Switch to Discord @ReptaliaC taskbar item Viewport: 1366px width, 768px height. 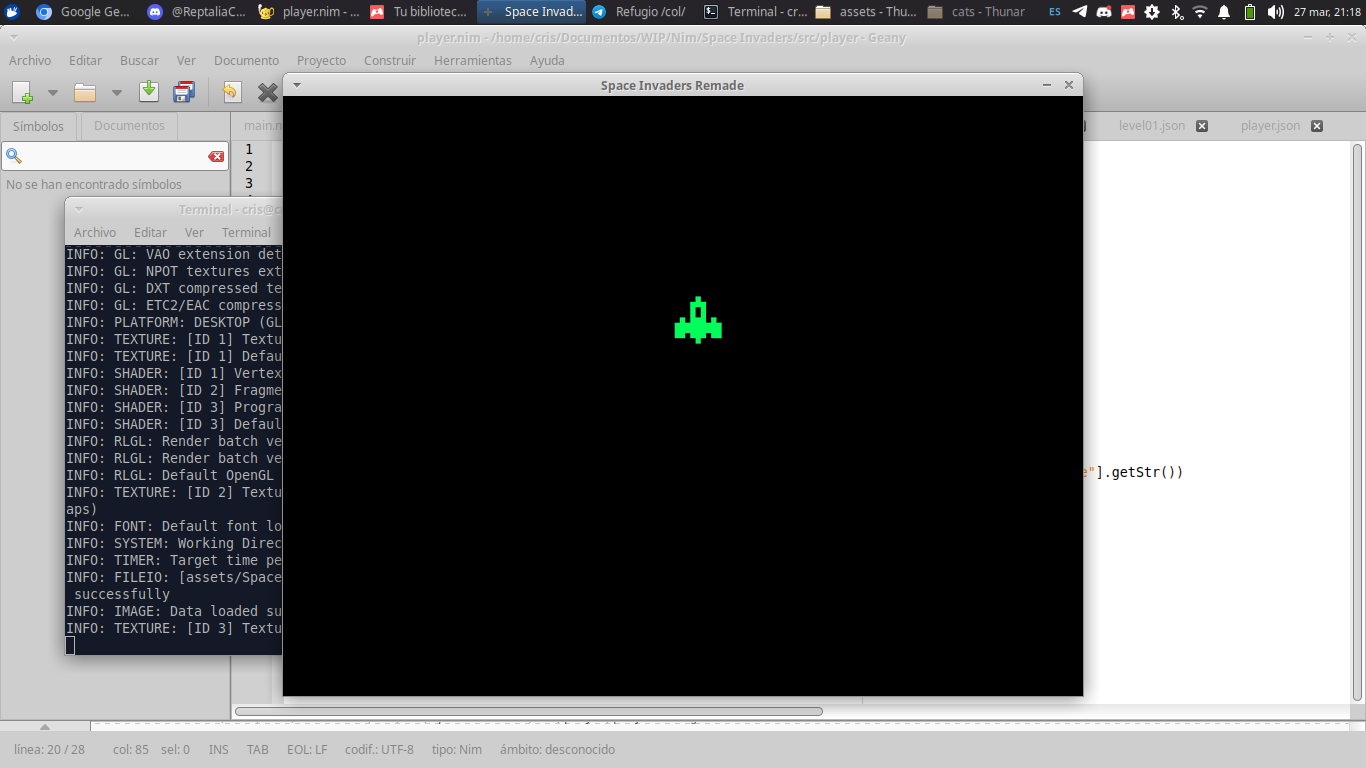tap(196, 12)
